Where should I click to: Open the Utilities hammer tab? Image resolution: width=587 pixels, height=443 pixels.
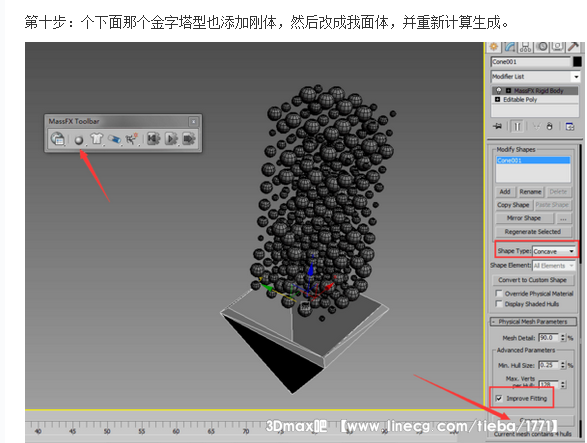click(x=573, y=47)
